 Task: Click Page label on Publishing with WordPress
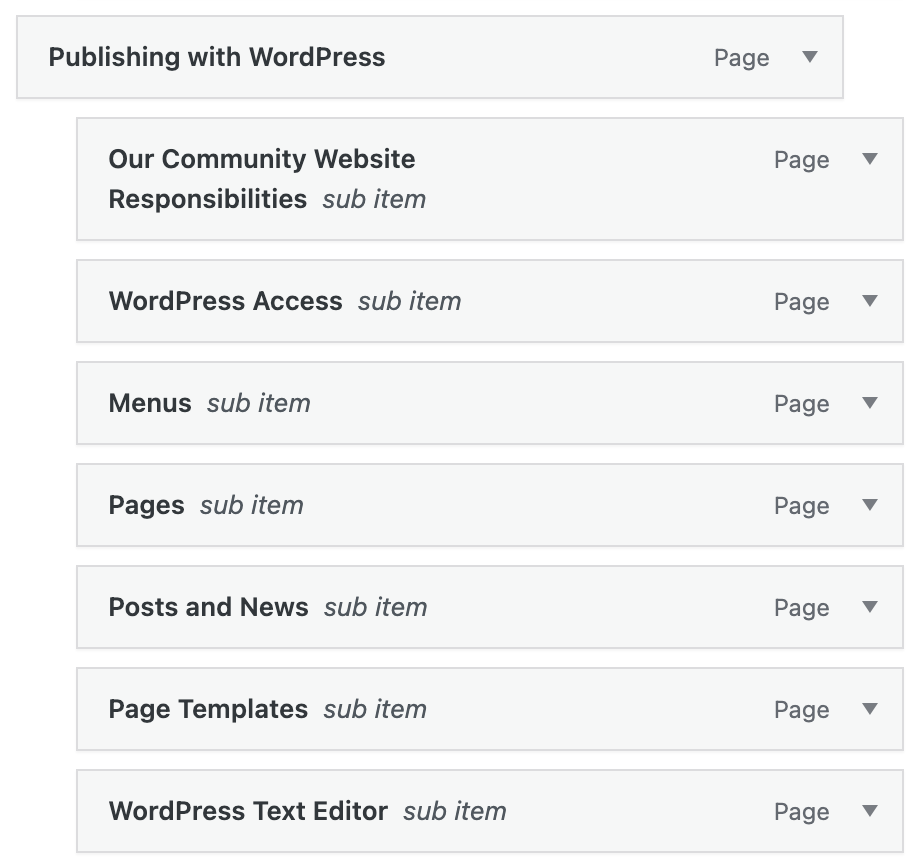pyautogui.click(x=741, y=58)
